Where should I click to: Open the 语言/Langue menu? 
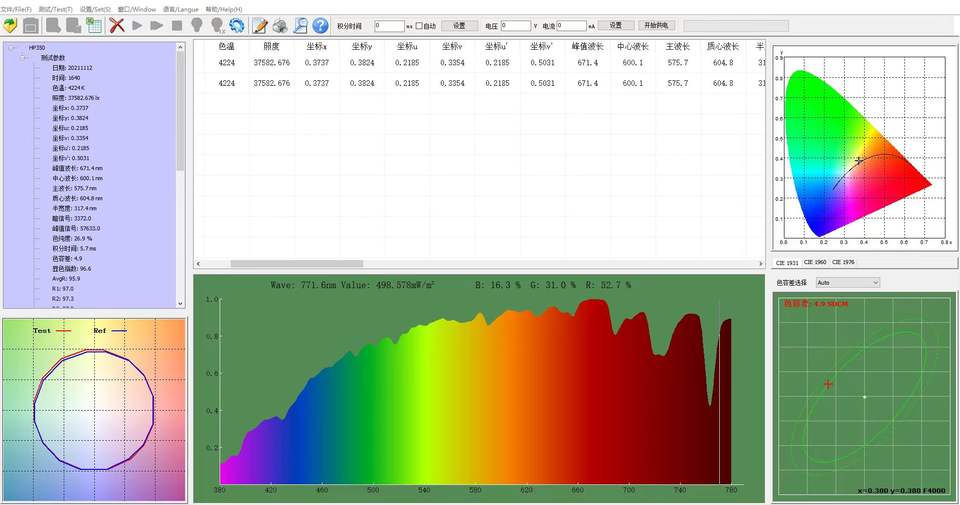pos(181,10)
